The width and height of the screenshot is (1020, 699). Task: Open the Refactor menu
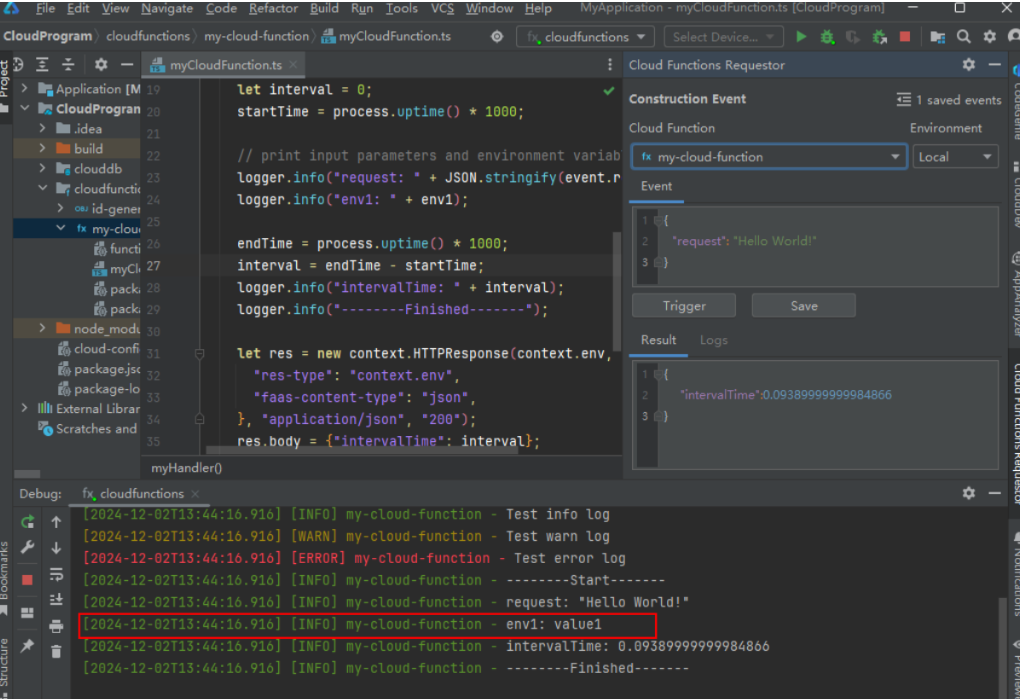(274, 8)
